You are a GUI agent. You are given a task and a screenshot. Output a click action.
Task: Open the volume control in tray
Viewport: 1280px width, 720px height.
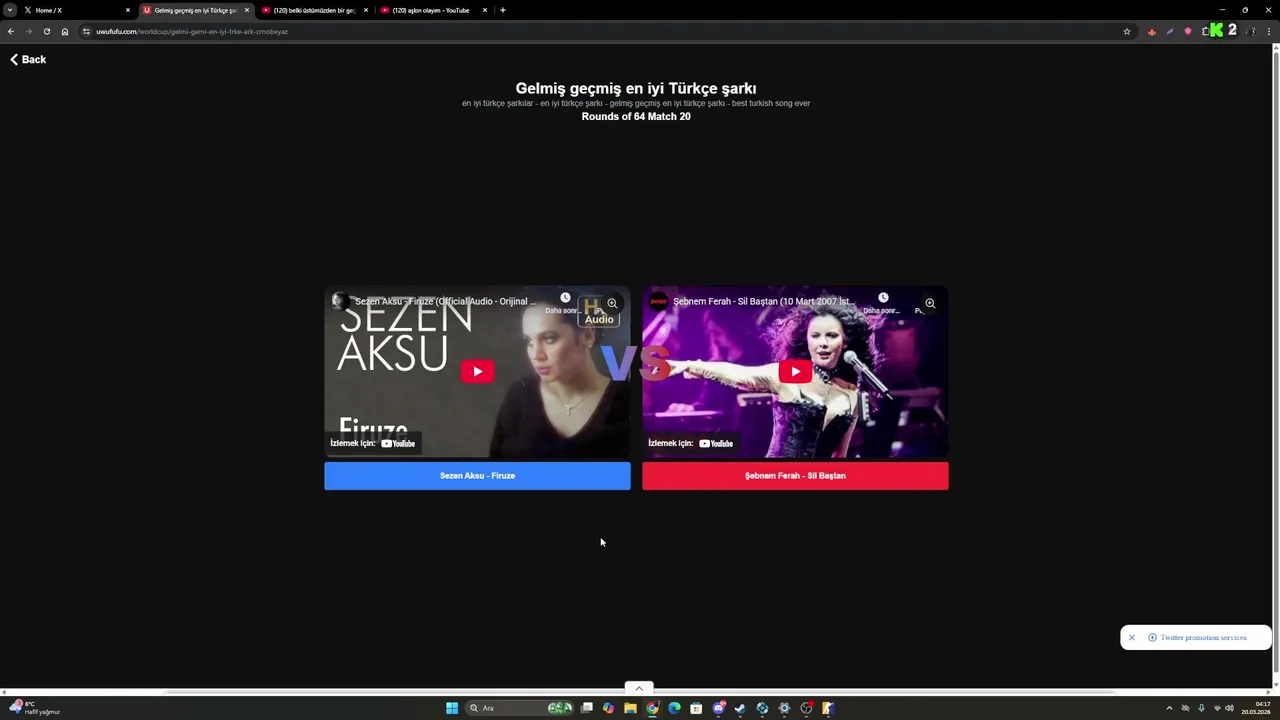[x=1229, y=708]
